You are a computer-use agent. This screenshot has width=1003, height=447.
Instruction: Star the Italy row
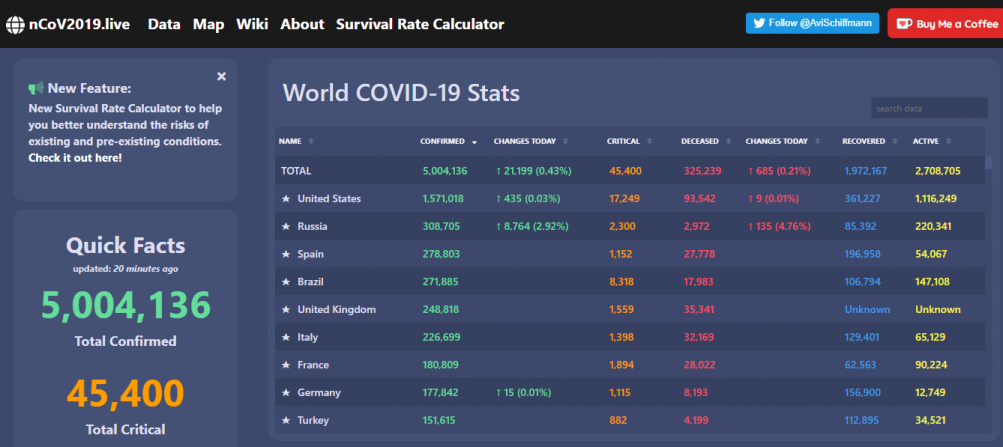[x=286, y=337]
